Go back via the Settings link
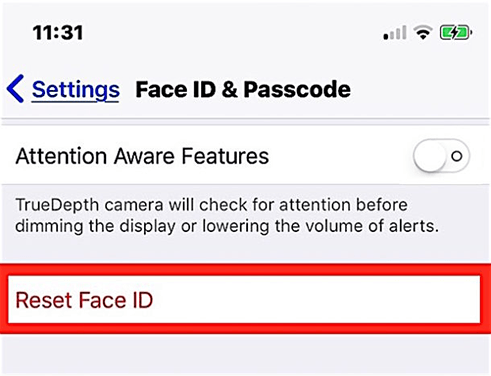The image size is (491, 376). coord(76,90)
